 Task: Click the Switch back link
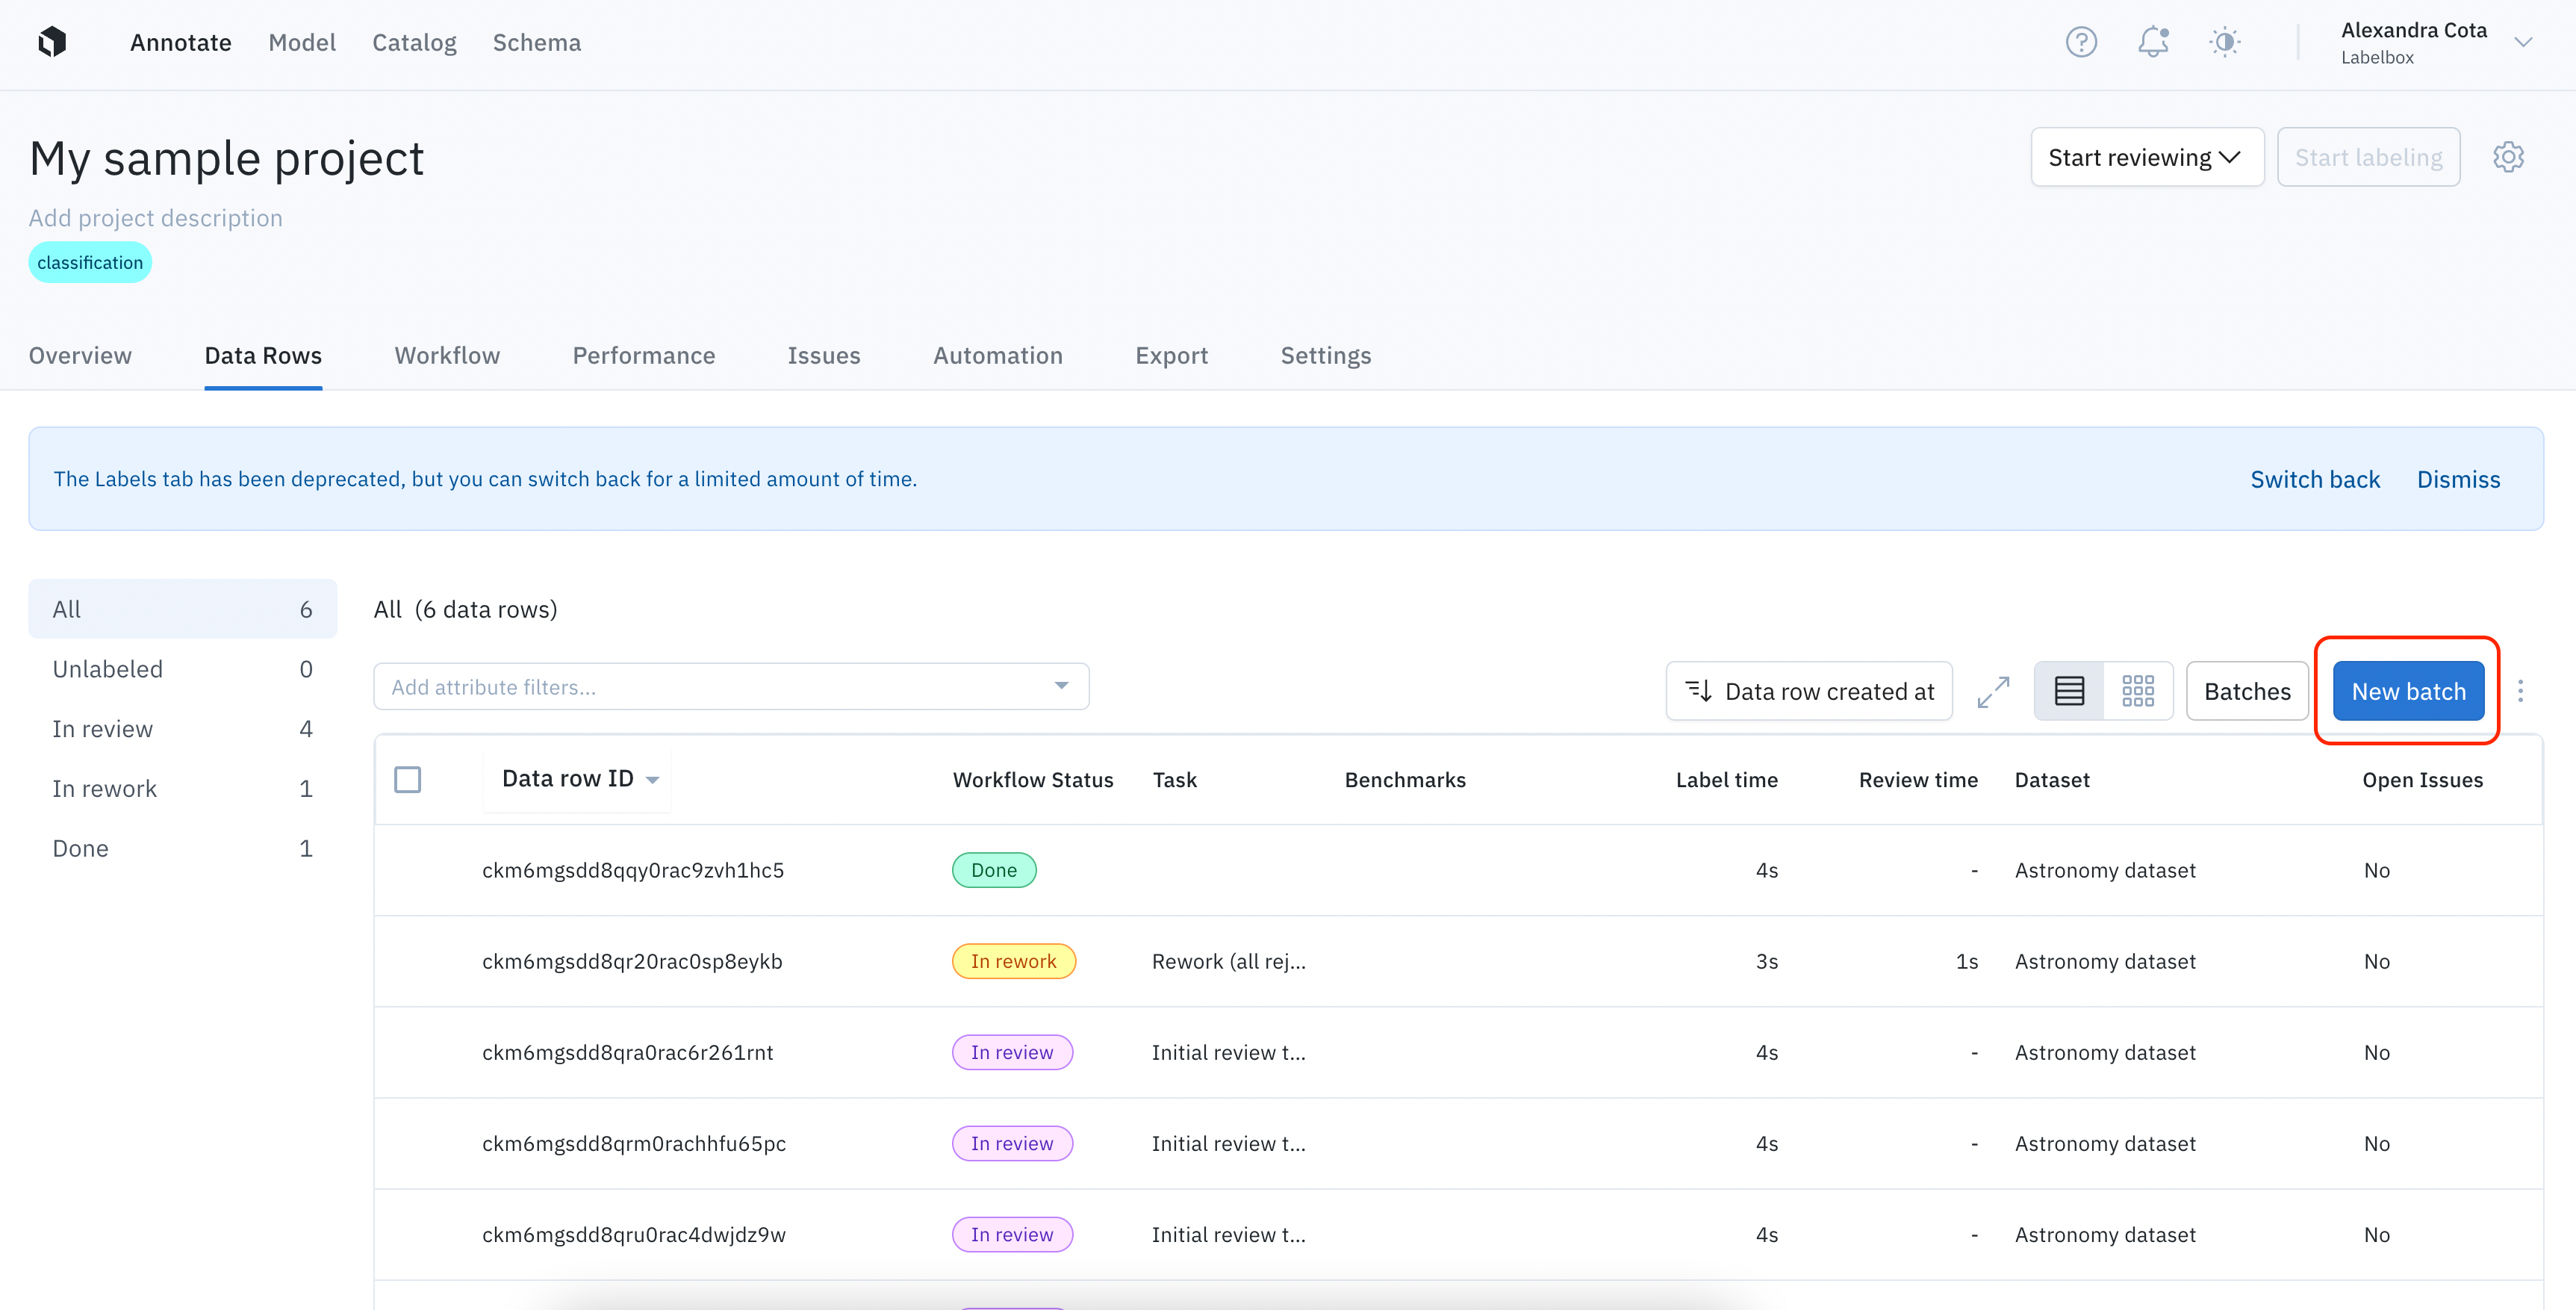tap(2314, 479)
